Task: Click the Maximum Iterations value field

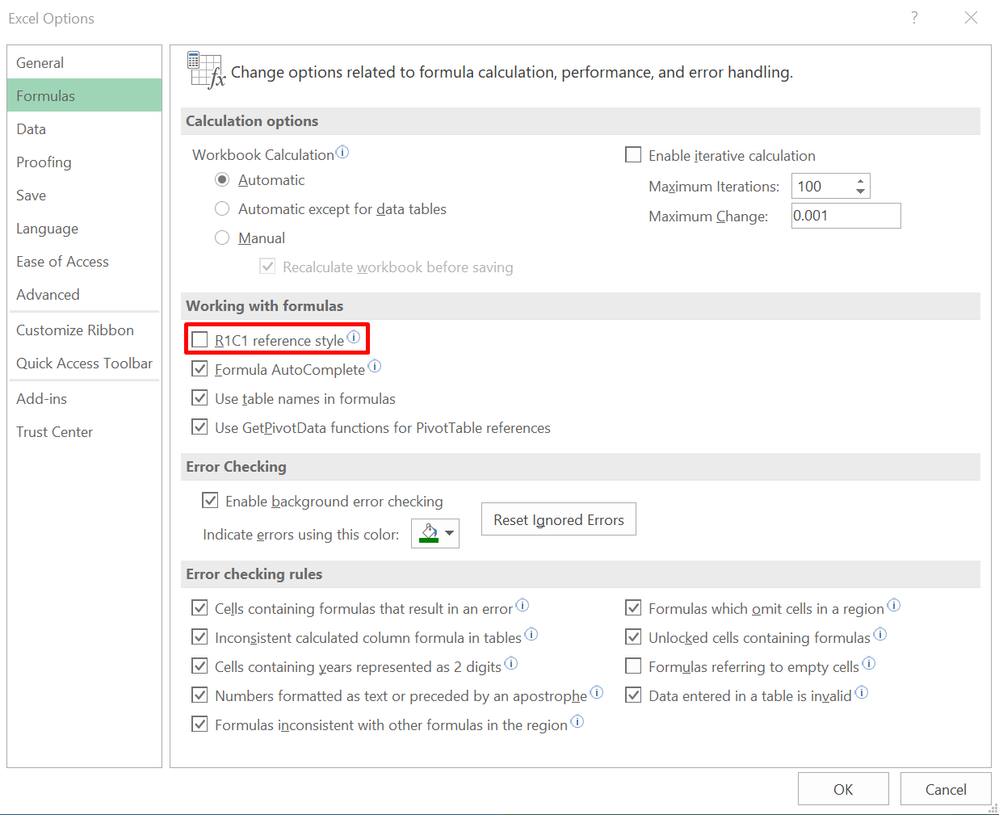Action: [x=823, y=186]
